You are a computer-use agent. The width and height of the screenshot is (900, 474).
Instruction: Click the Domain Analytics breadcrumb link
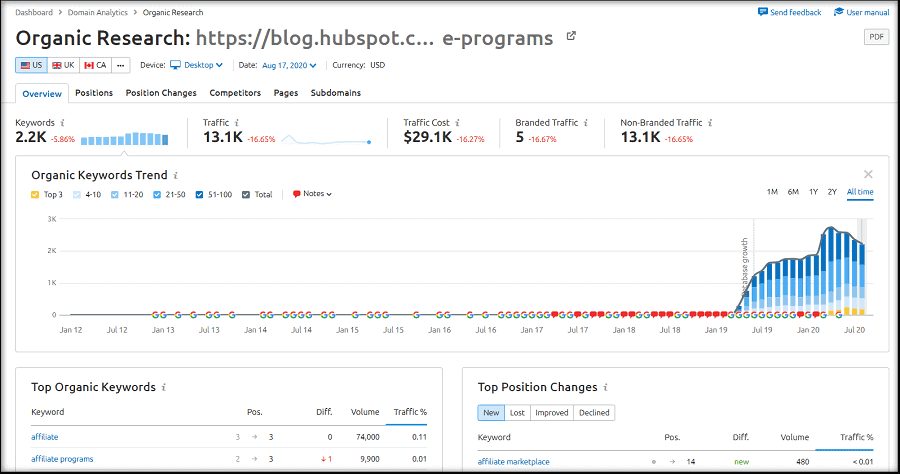(98, 13)
